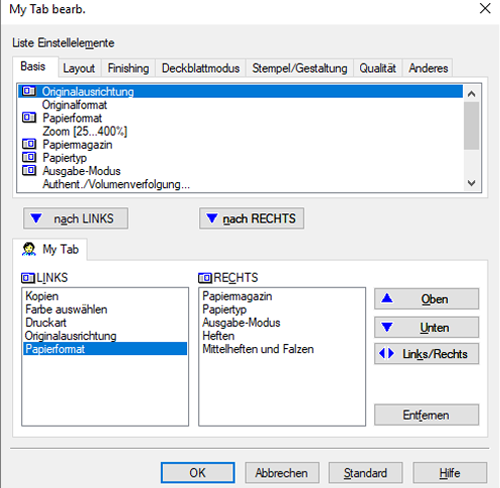Cancel with the Abbrechen button
Screen dimensions: 500x488
pyautogui.click(x=282, y=473)
